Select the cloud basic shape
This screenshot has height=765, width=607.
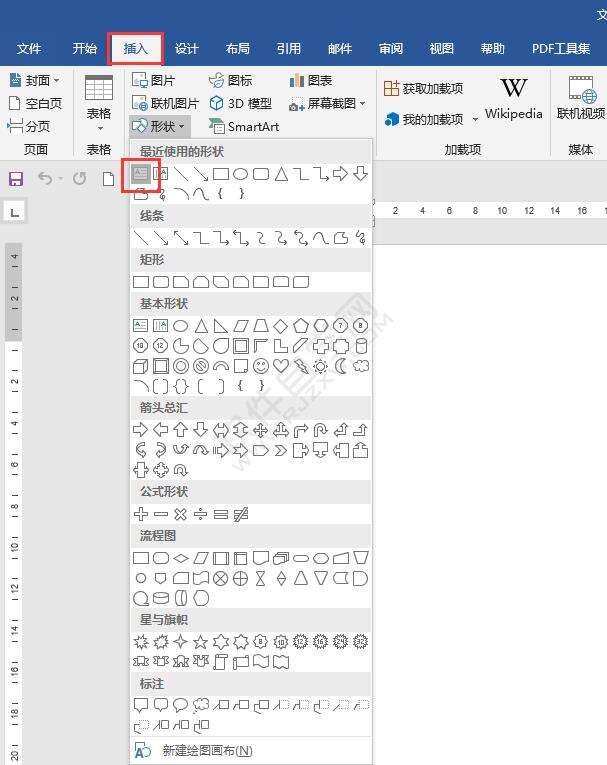tap(361, 365)
